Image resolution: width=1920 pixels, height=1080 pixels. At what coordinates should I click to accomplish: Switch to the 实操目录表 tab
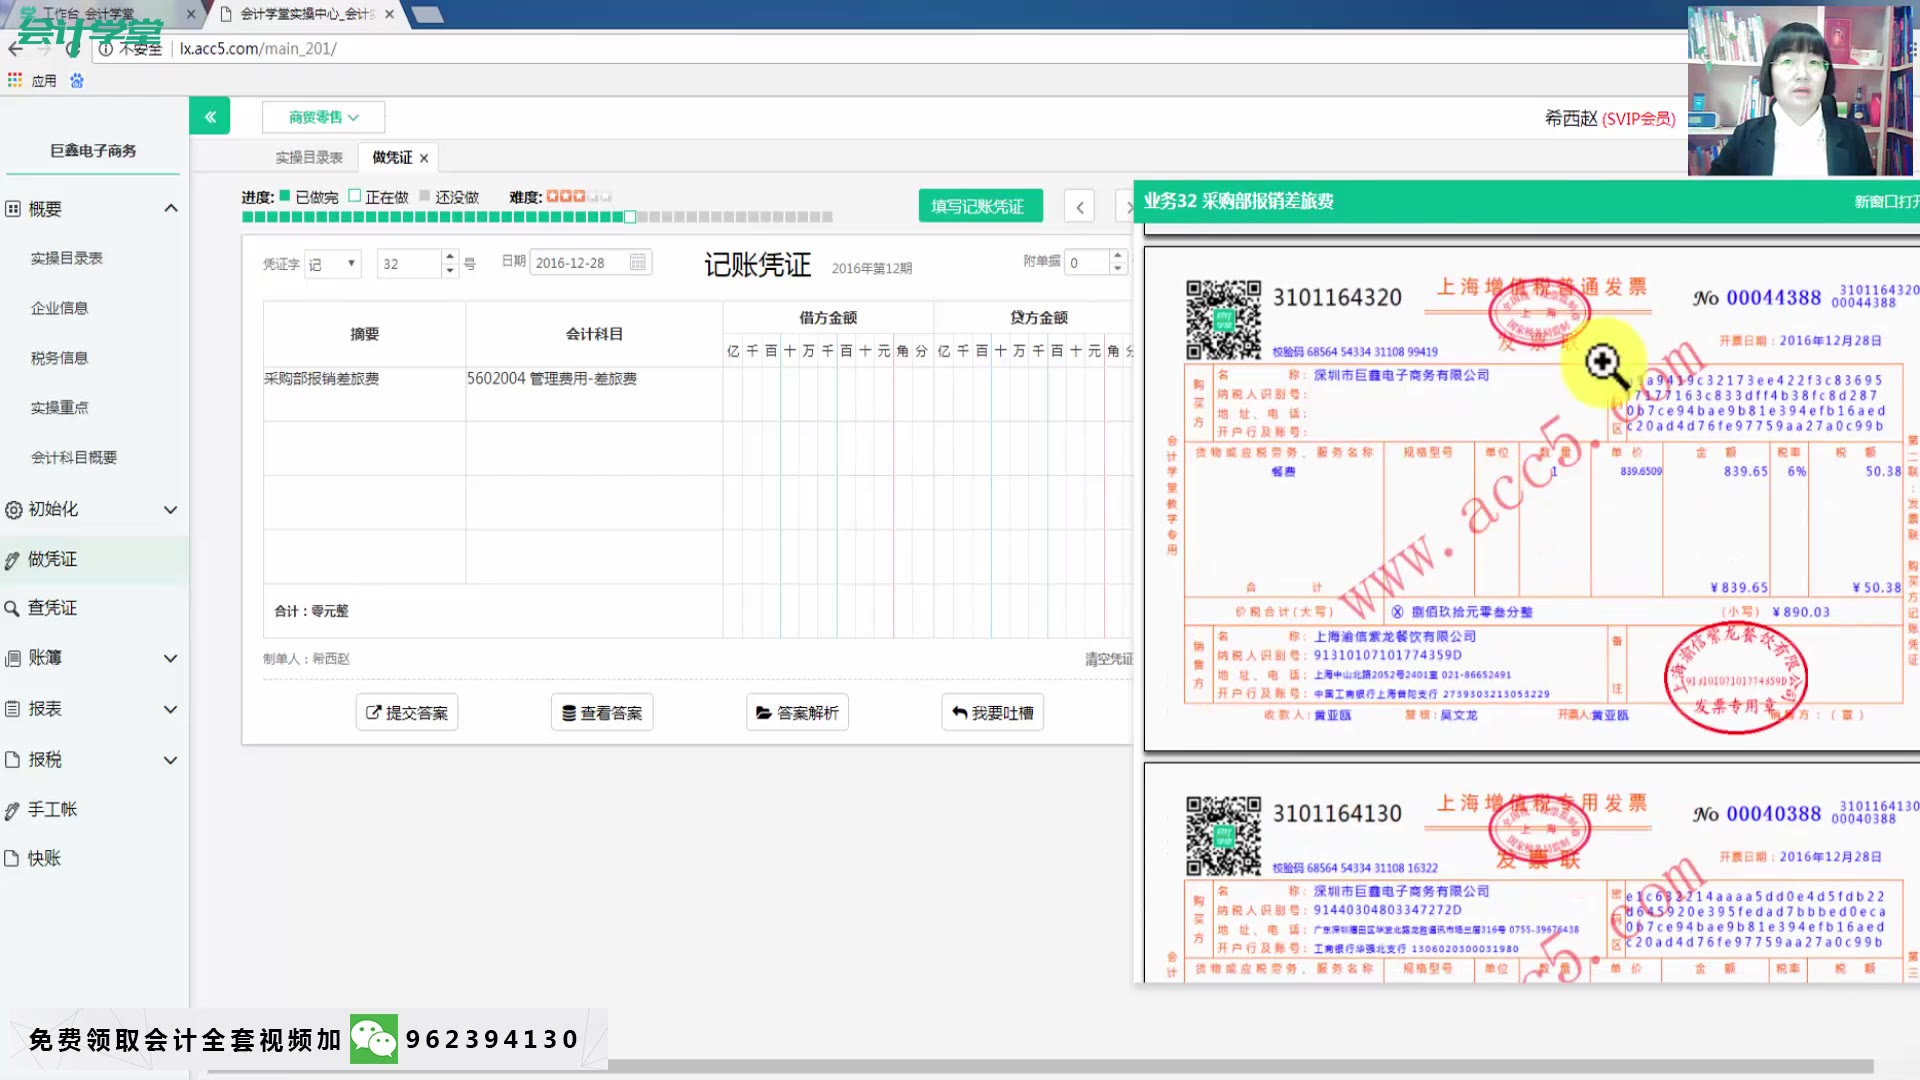(x=307, y=157)
